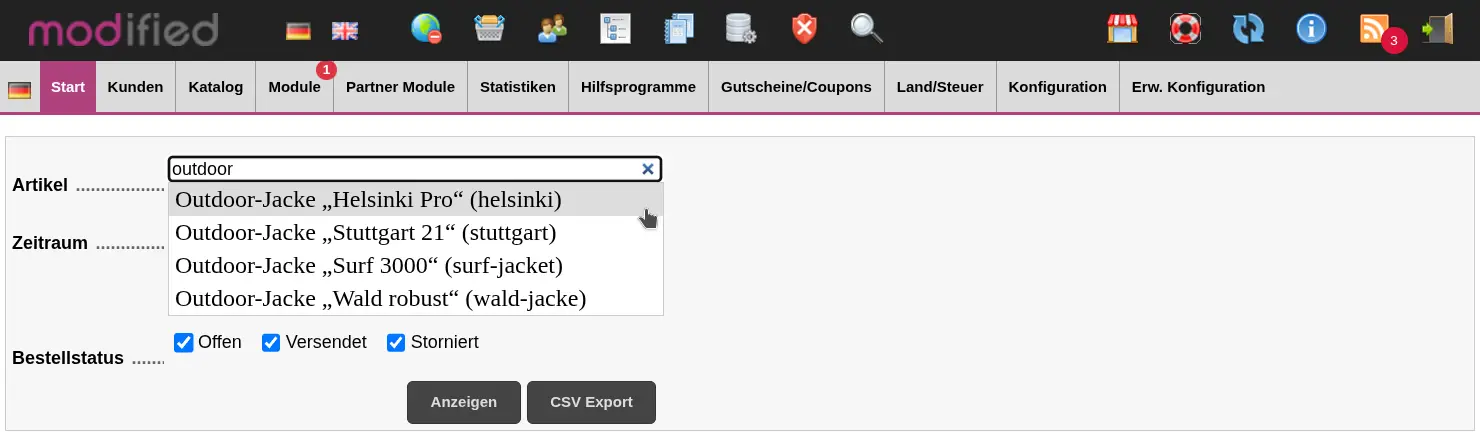Screen dimensions: 1480x437
Task: Select Outdoor-Jacke „Stuttgart 21“ suggestion
Action: [365, 233]
